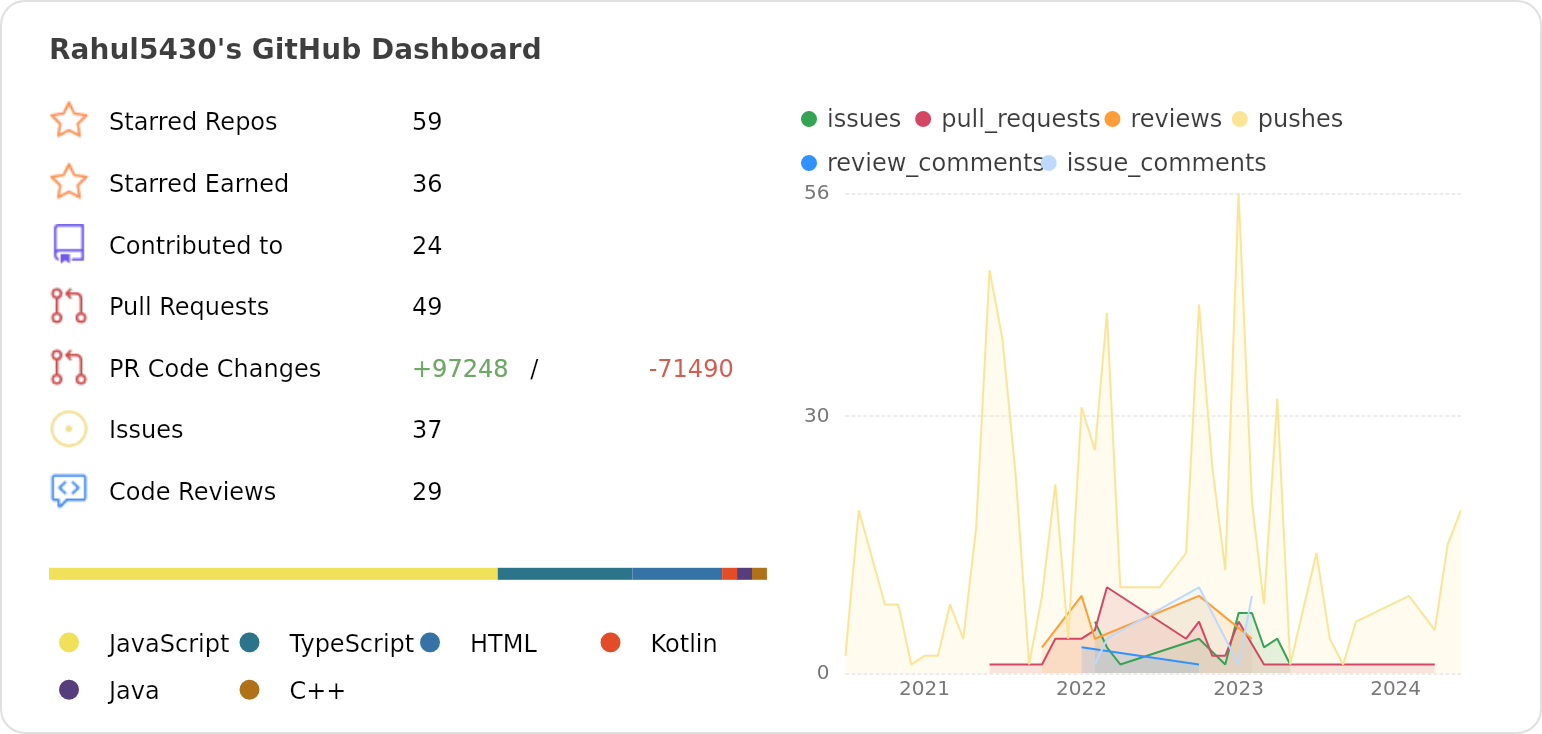The width and height of the screenshot is (1542, 734).
Task: Click the PR Code Changes icon
Action: pyautogui.click(x=69, y=367)
